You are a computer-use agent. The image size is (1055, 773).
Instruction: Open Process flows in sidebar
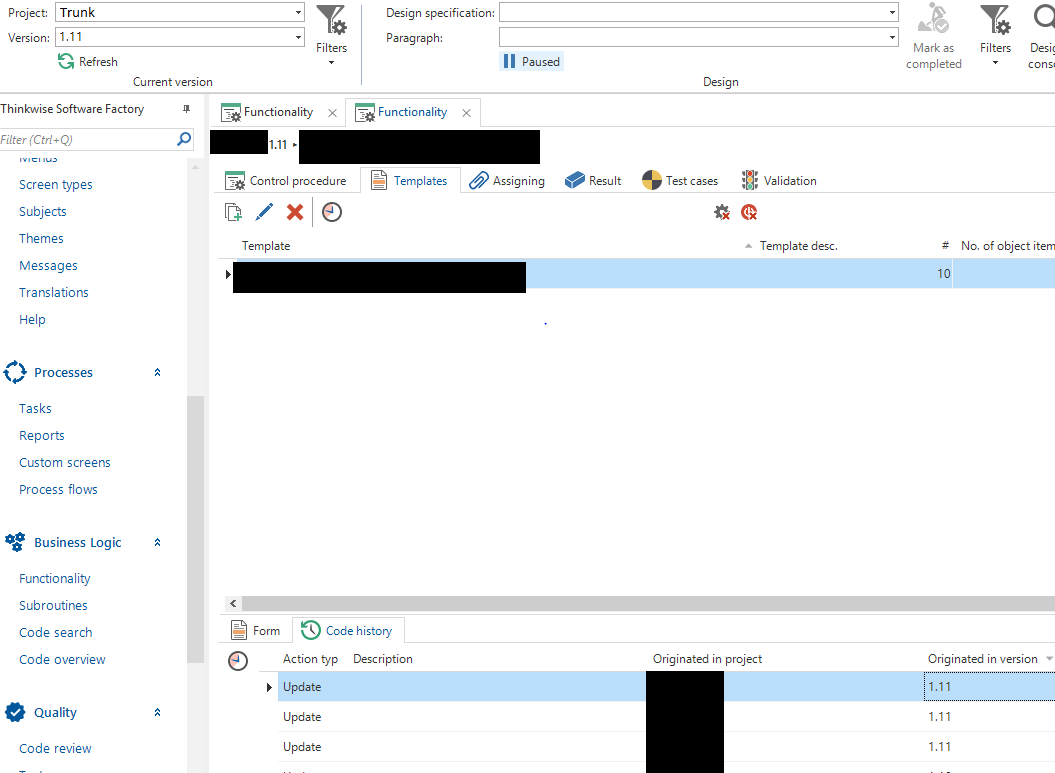coord(58,489)
